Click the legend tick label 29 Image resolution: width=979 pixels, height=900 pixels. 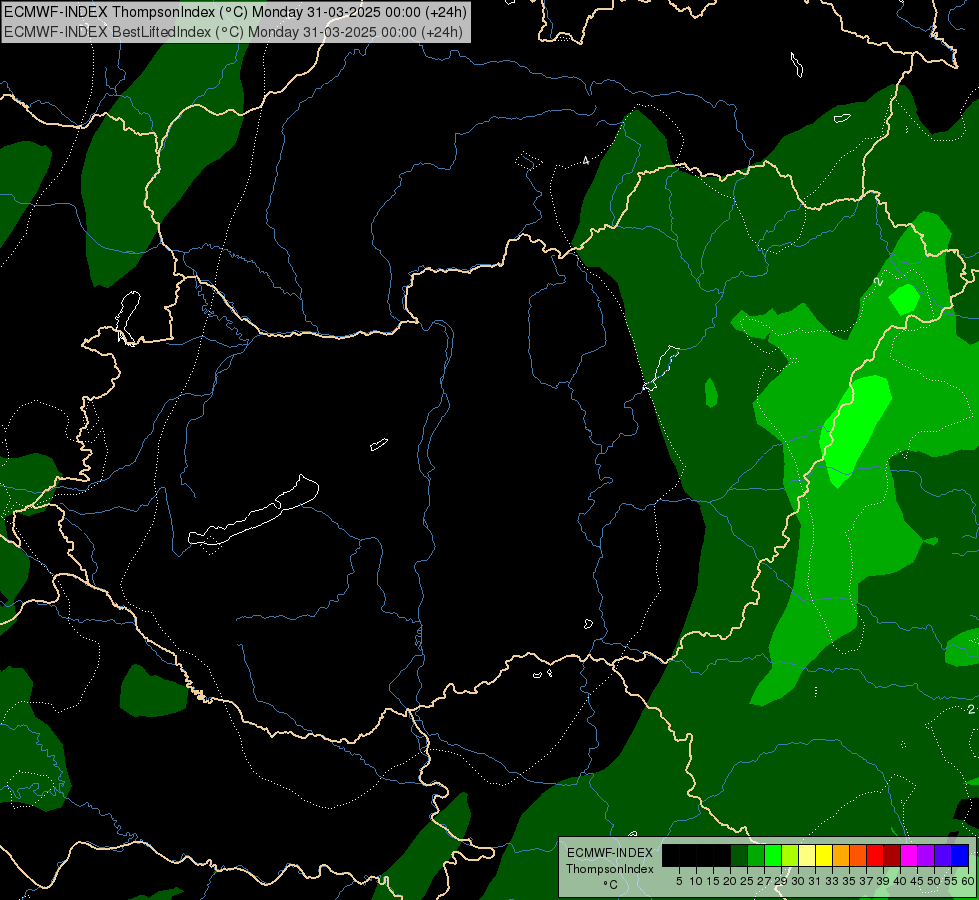(781, 881)
